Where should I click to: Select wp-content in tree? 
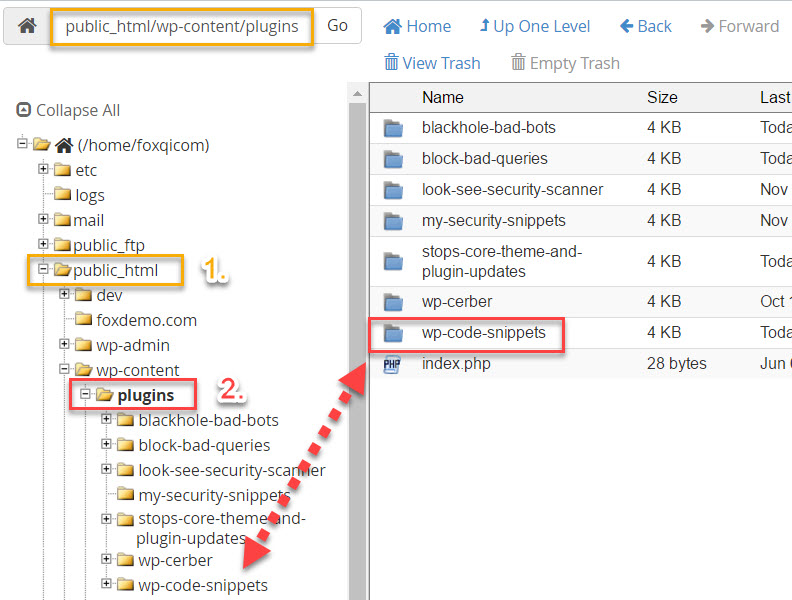137,370
